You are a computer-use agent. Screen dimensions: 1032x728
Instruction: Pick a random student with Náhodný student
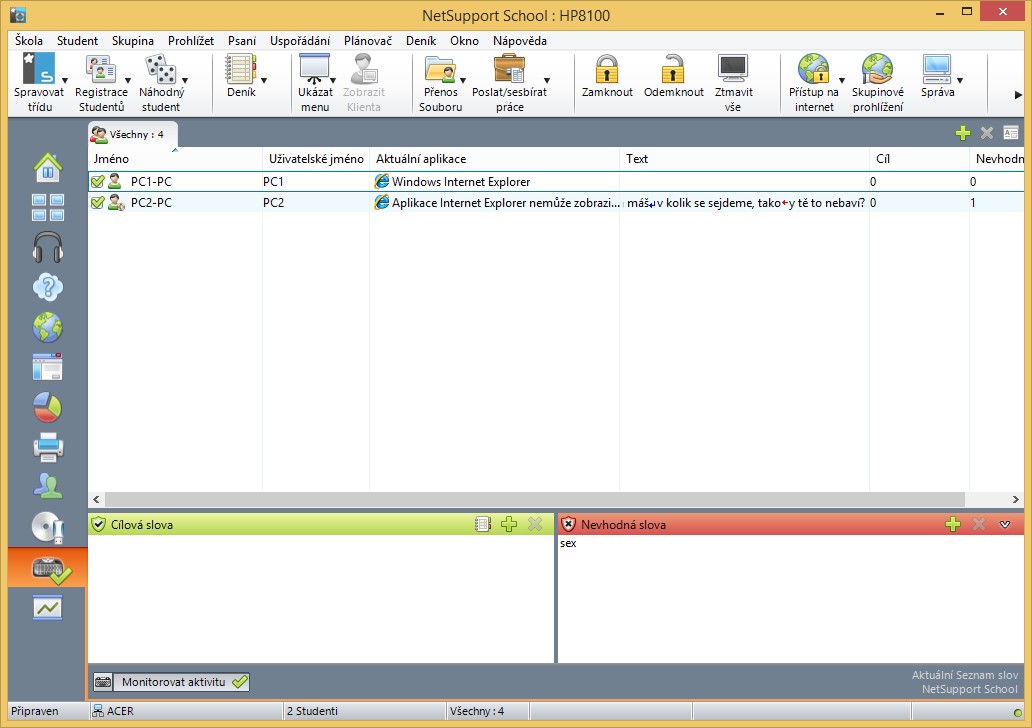pyautogui.click(x=161, y=69)
